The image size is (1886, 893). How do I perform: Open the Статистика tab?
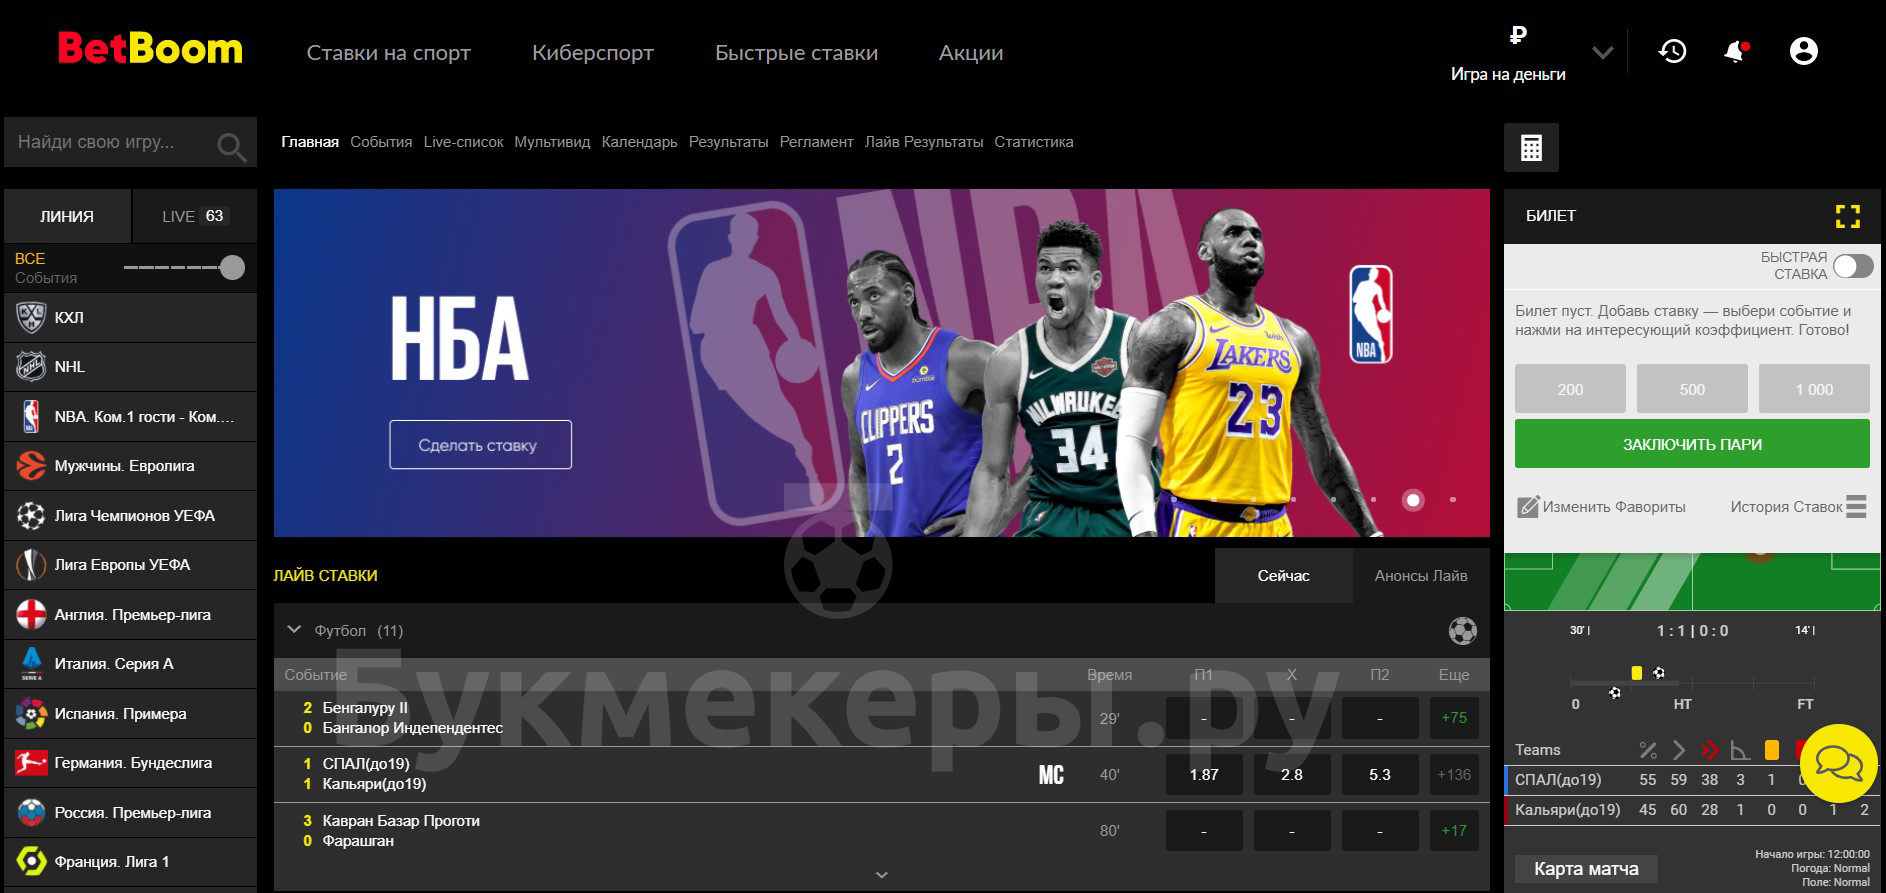click(1034, 142)
